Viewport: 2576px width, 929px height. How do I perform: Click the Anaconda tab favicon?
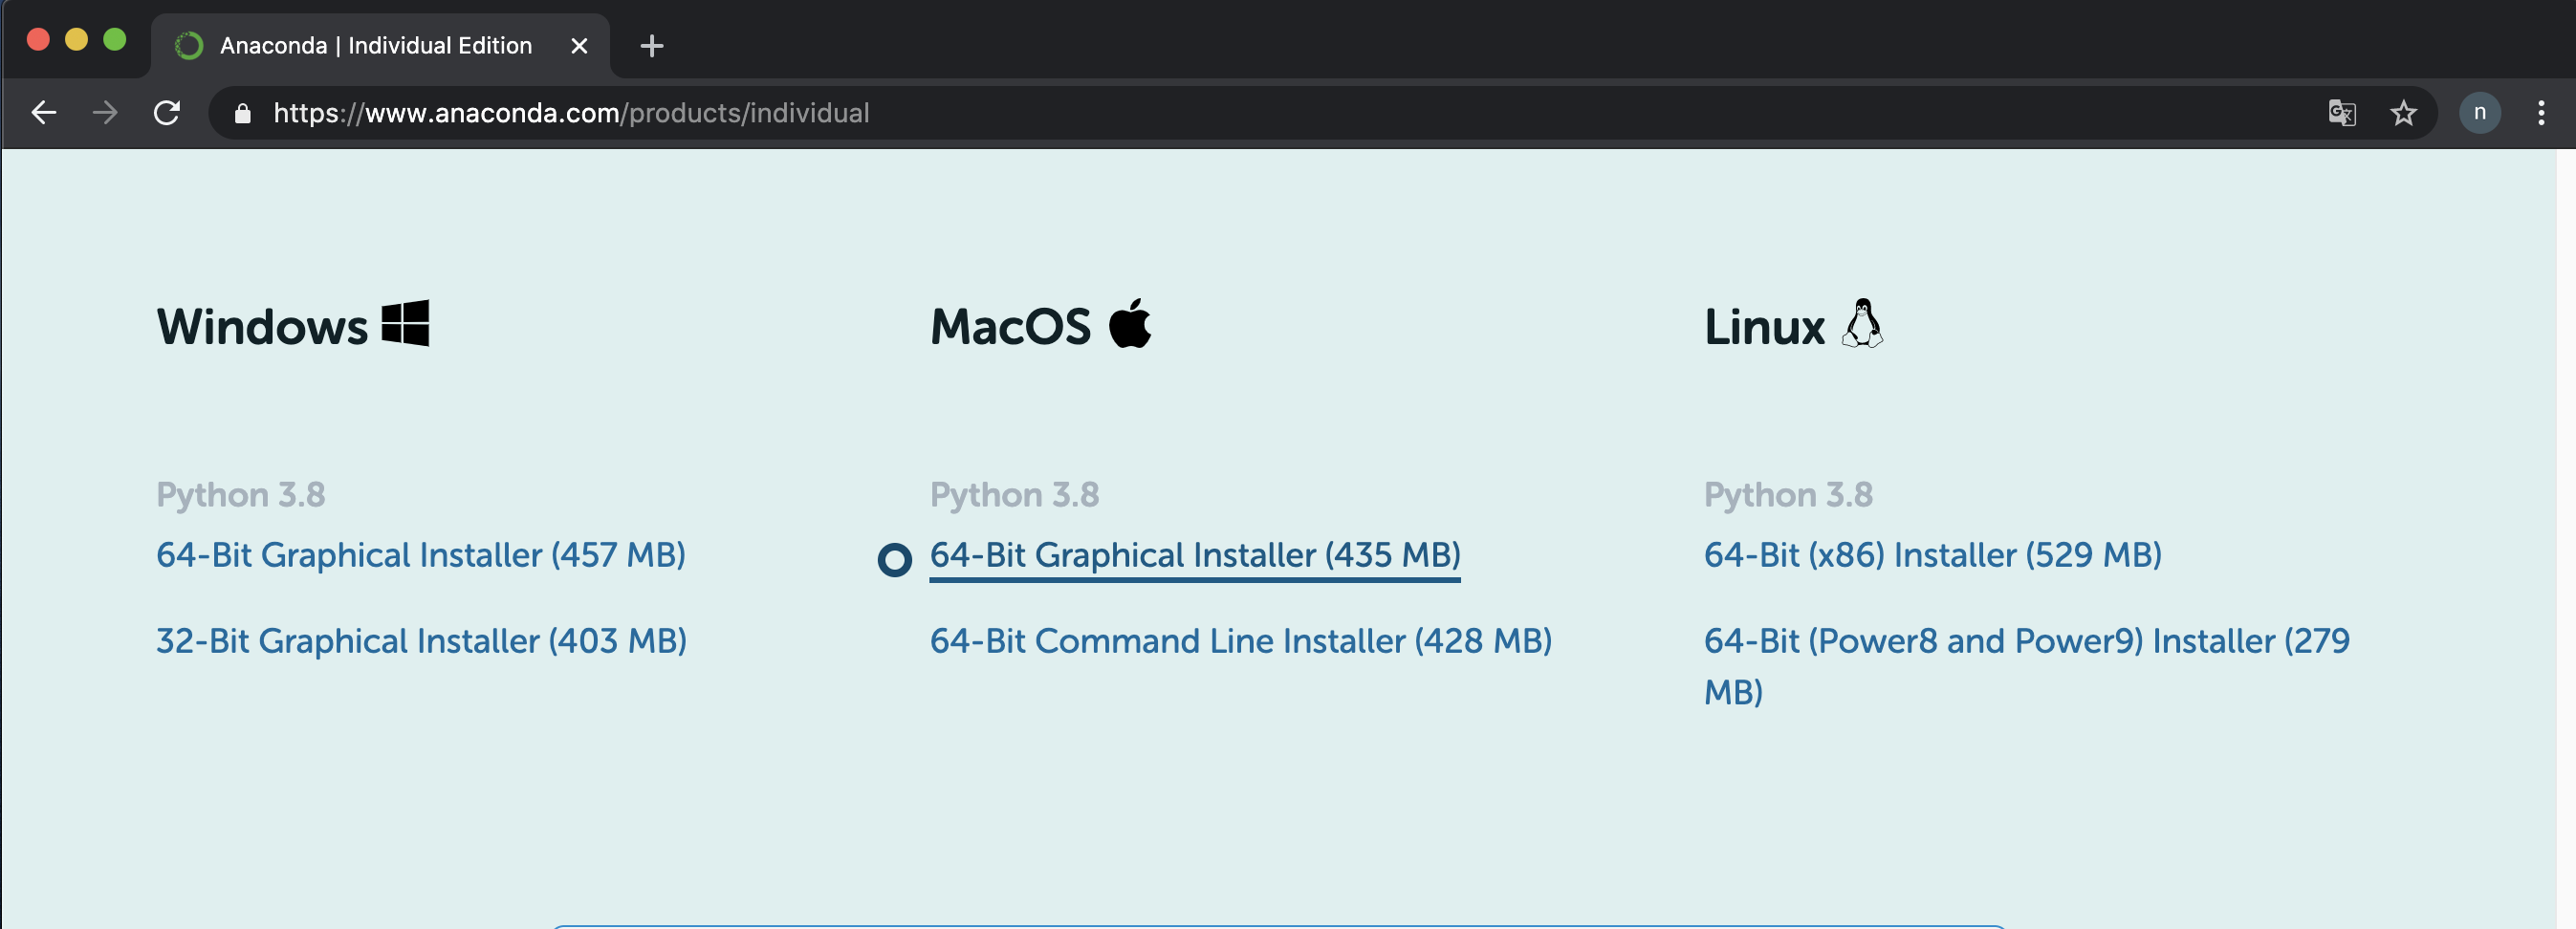click(189, 46)
